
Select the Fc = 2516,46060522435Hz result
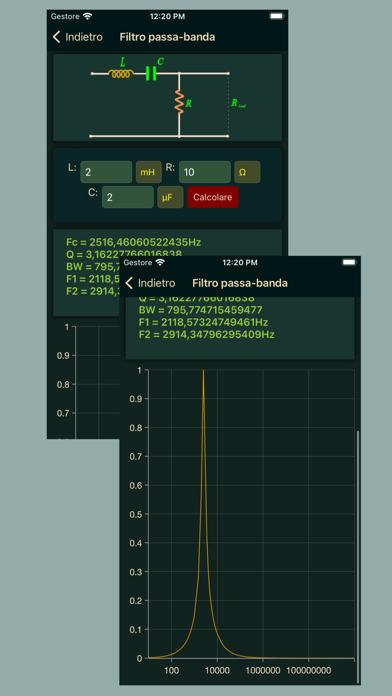click(x=134, y=242)
